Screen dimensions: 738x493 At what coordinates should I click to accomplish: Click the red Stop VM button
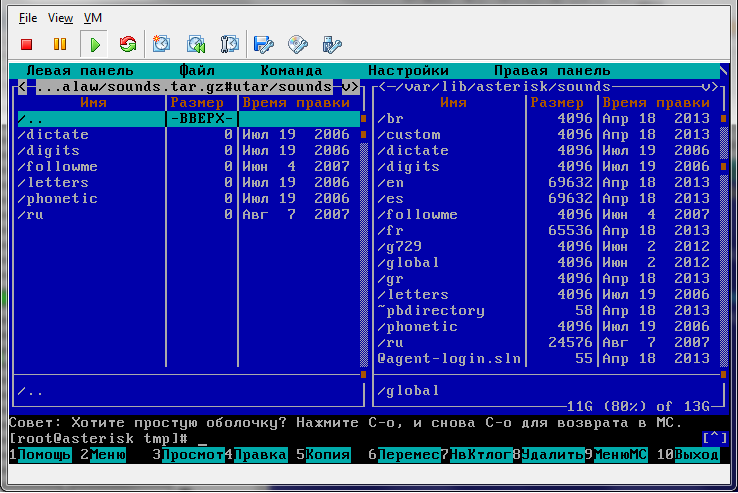pyautogui.click(x=27, y=44)
